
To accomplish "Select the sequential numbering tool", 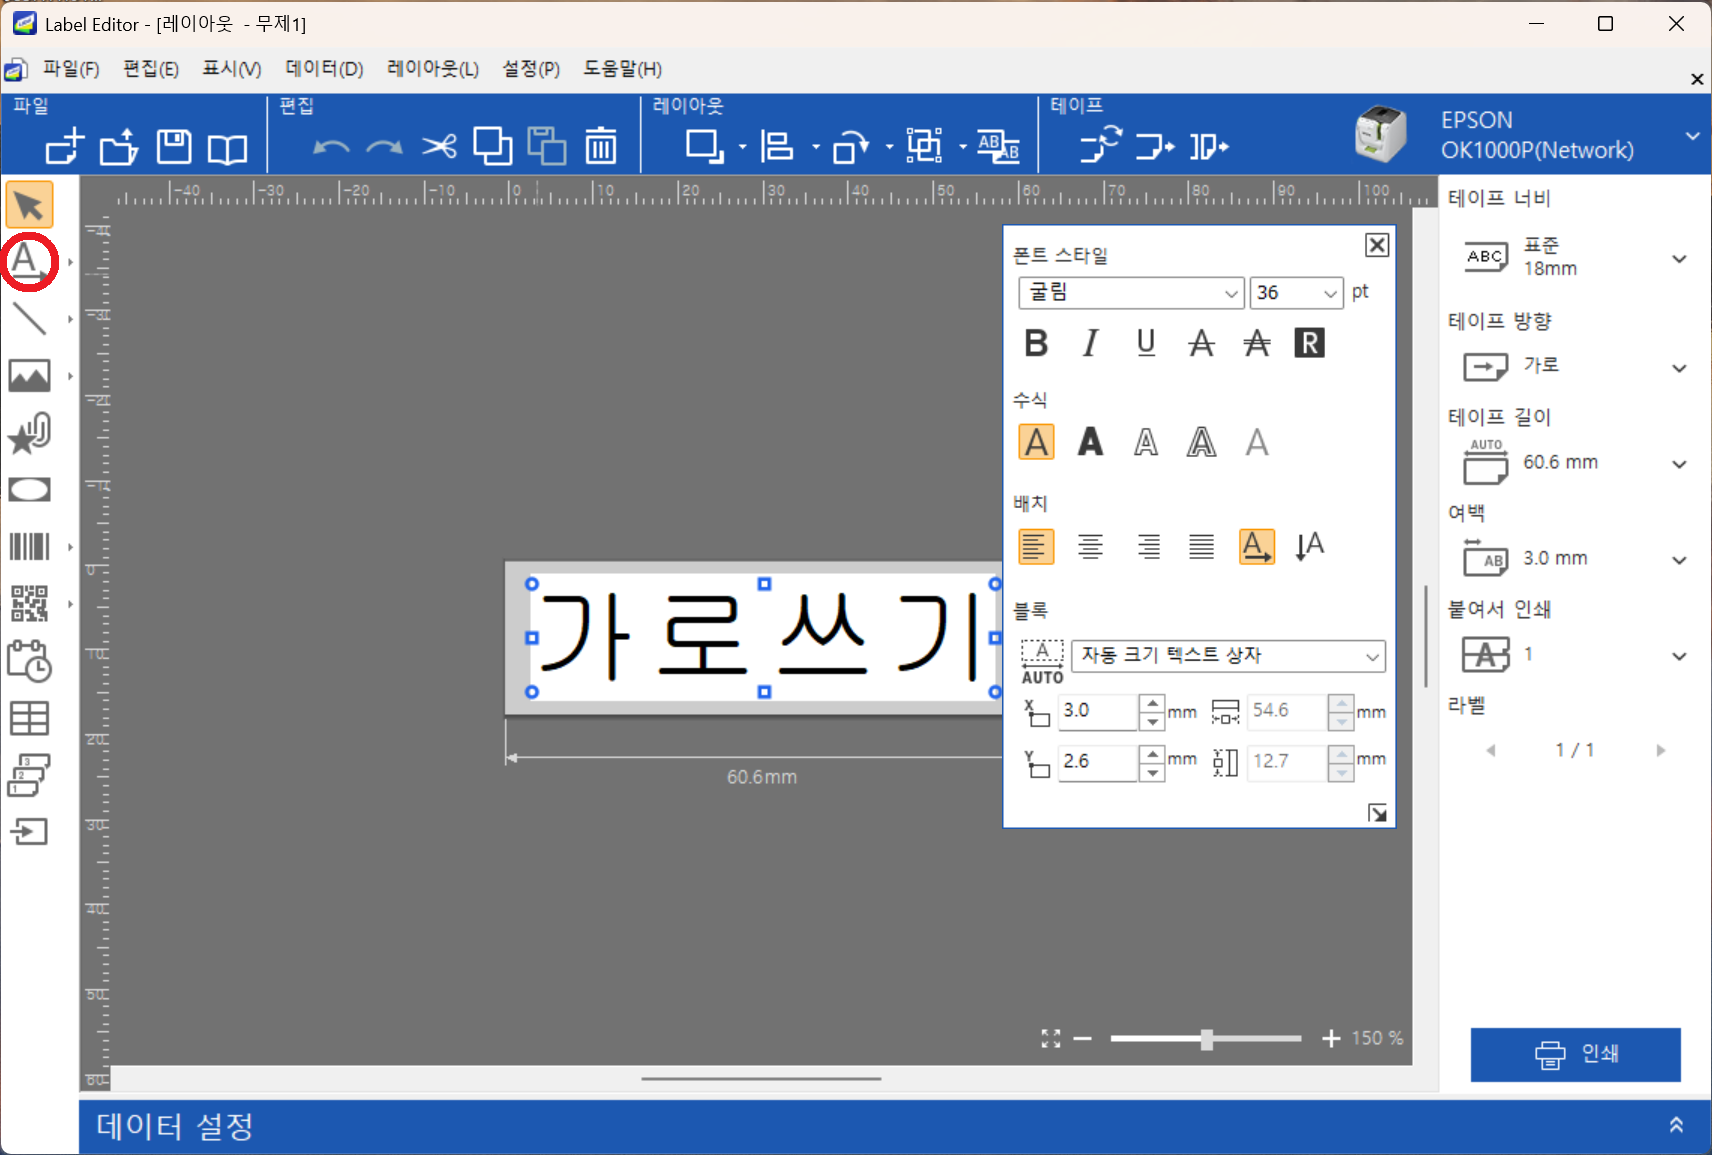I will coord(29,775).
